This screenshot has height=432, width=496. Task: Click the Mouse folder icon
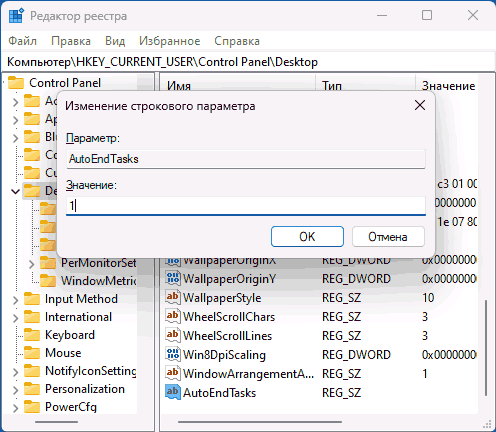(x=32, y=353)
